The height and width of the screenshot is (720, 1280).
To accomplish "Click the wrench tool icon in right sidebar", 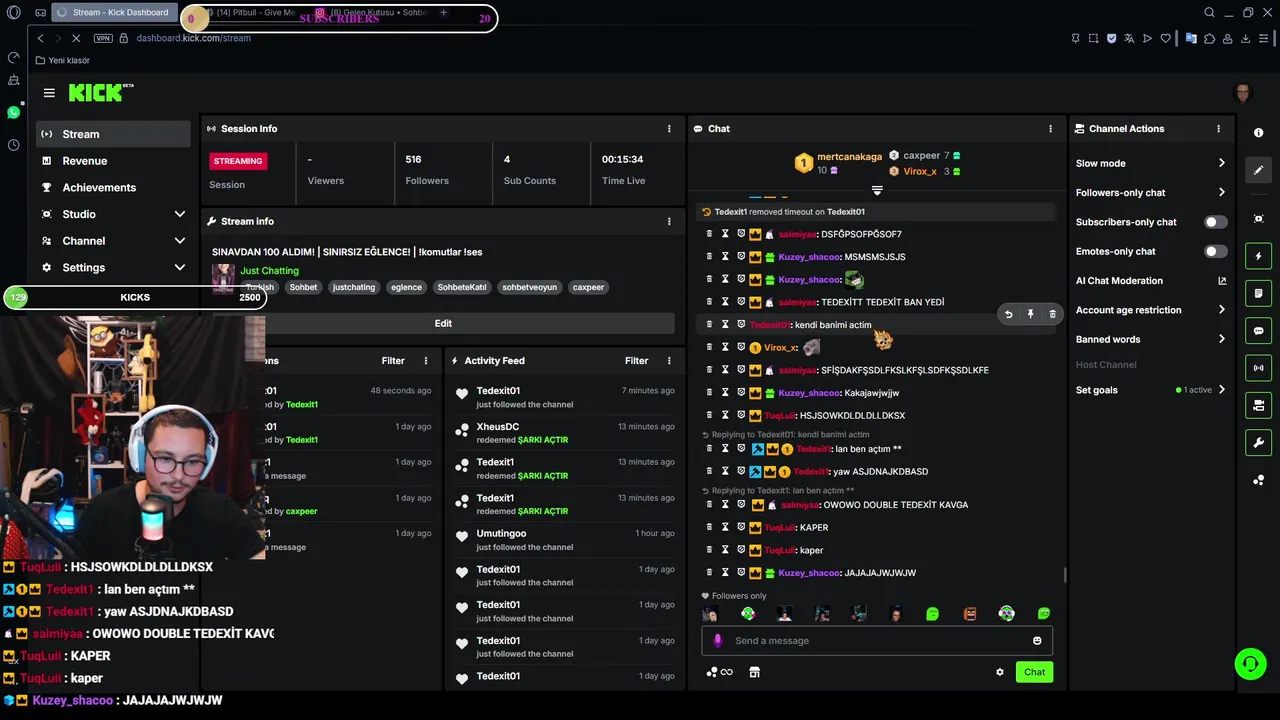I will 1258,443.
